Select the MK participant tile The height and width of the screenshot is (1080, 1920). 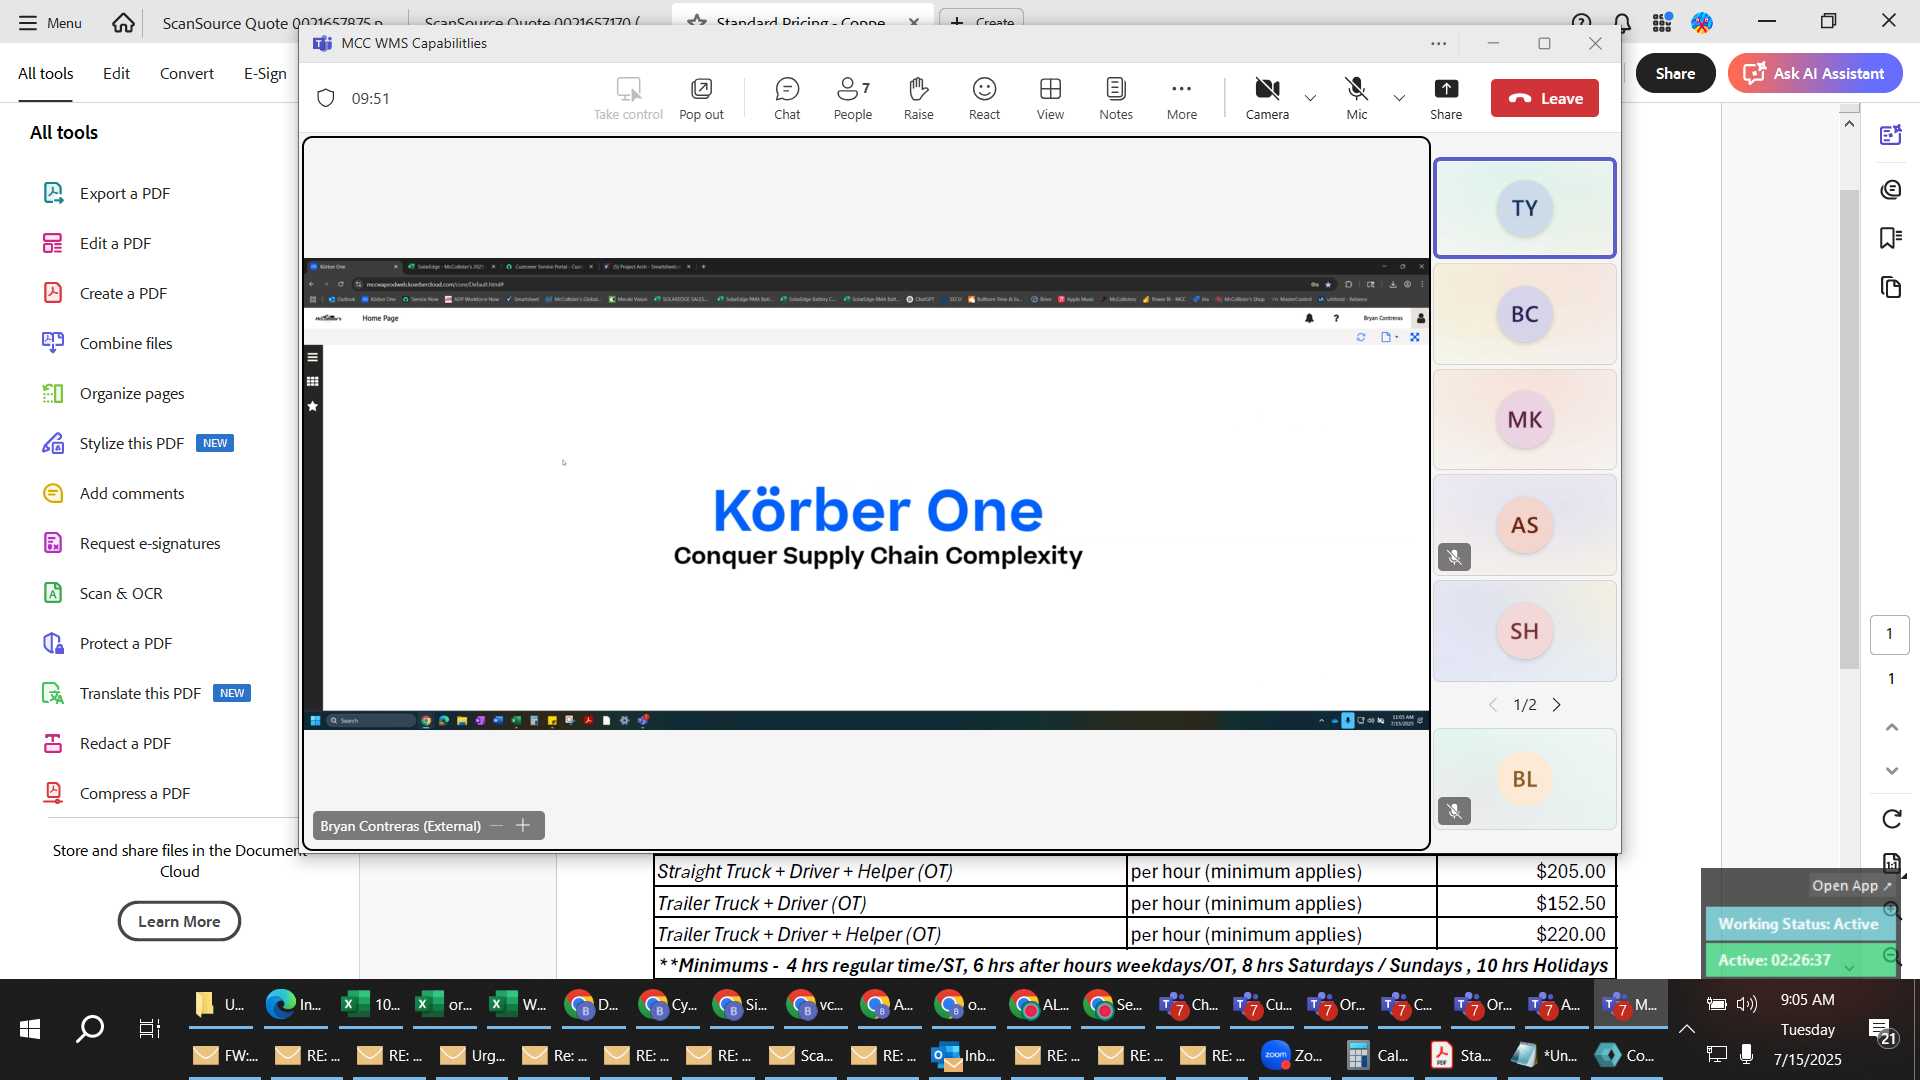point(1524,420)
